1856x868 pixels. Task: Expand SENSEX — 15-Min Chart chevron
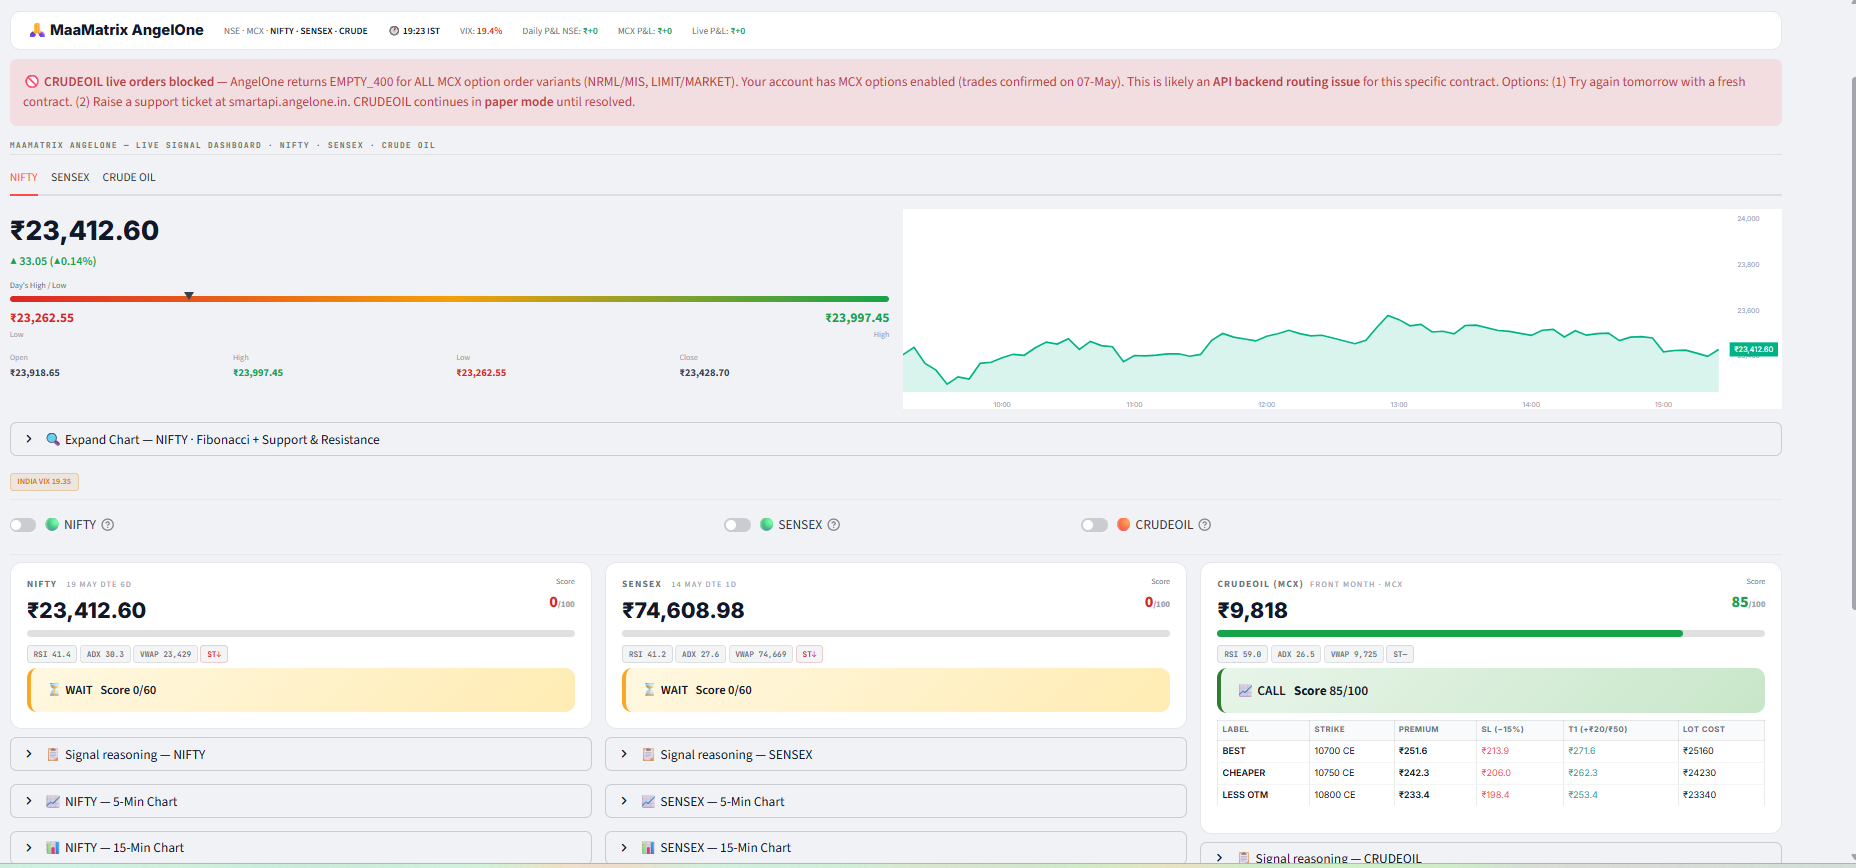click(x=624, y=848)
